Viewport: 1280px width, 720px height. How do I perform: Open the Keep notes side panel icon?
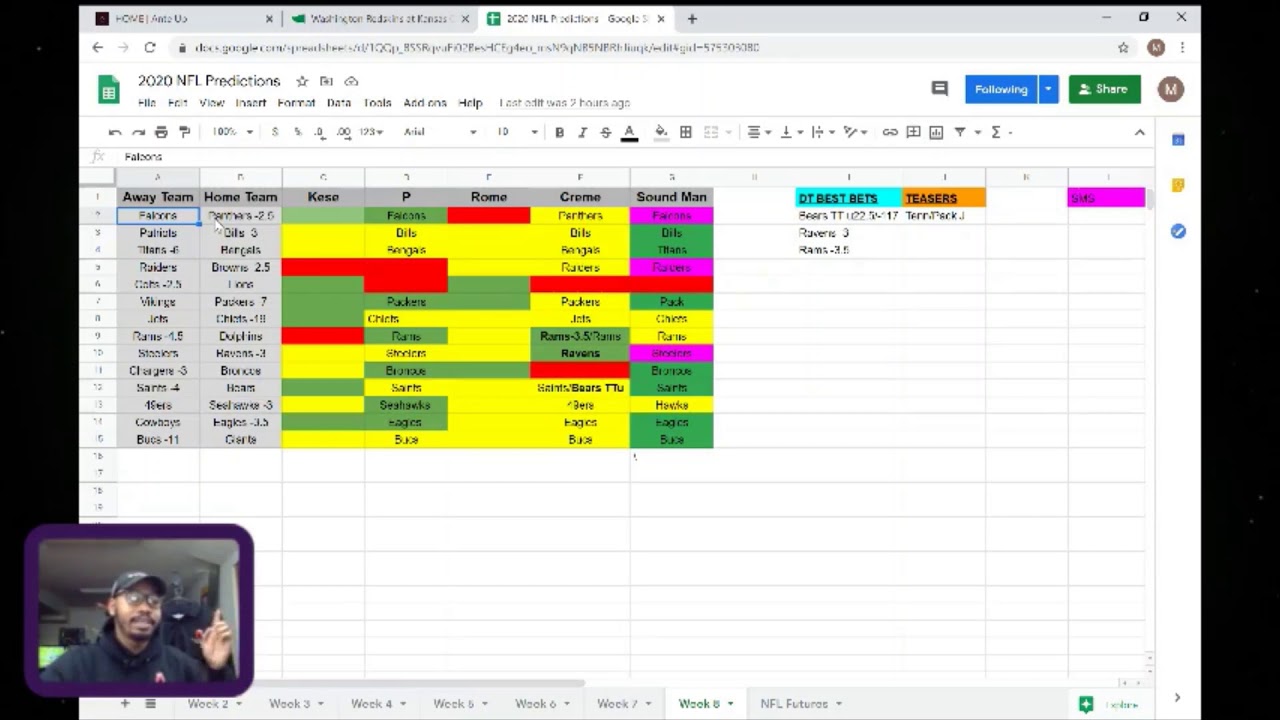(1178, 185)
